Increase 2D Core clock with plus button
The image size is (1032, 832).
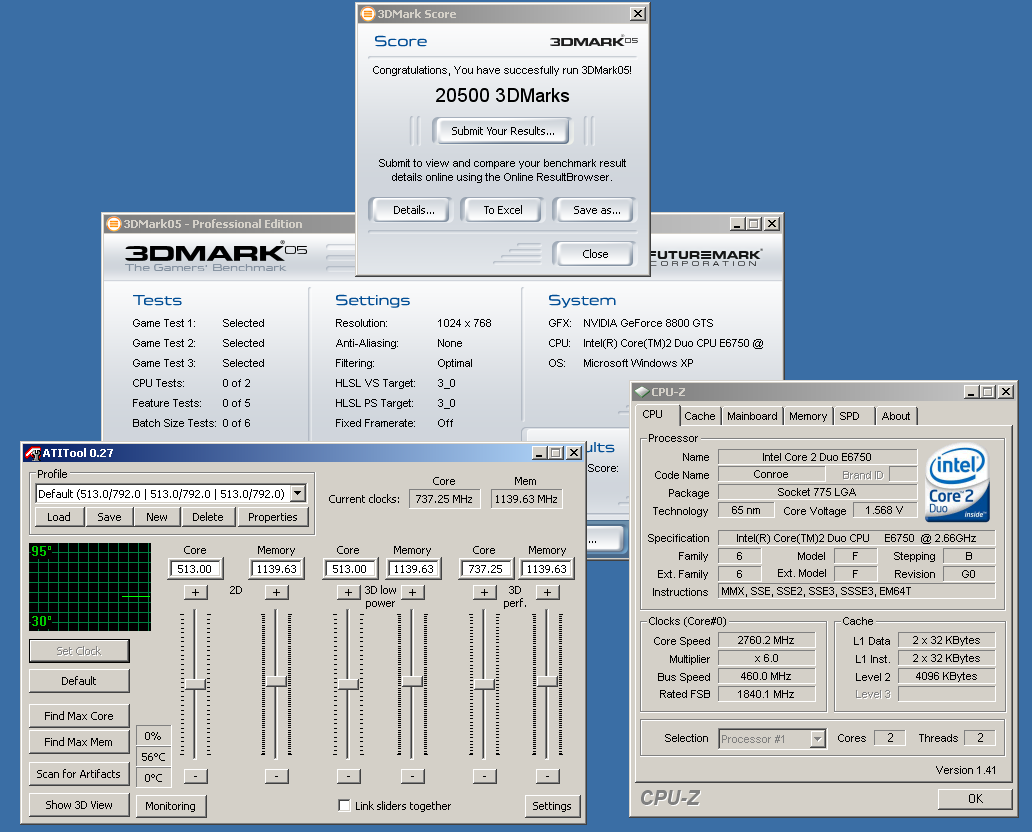click(x=195, y=592)
